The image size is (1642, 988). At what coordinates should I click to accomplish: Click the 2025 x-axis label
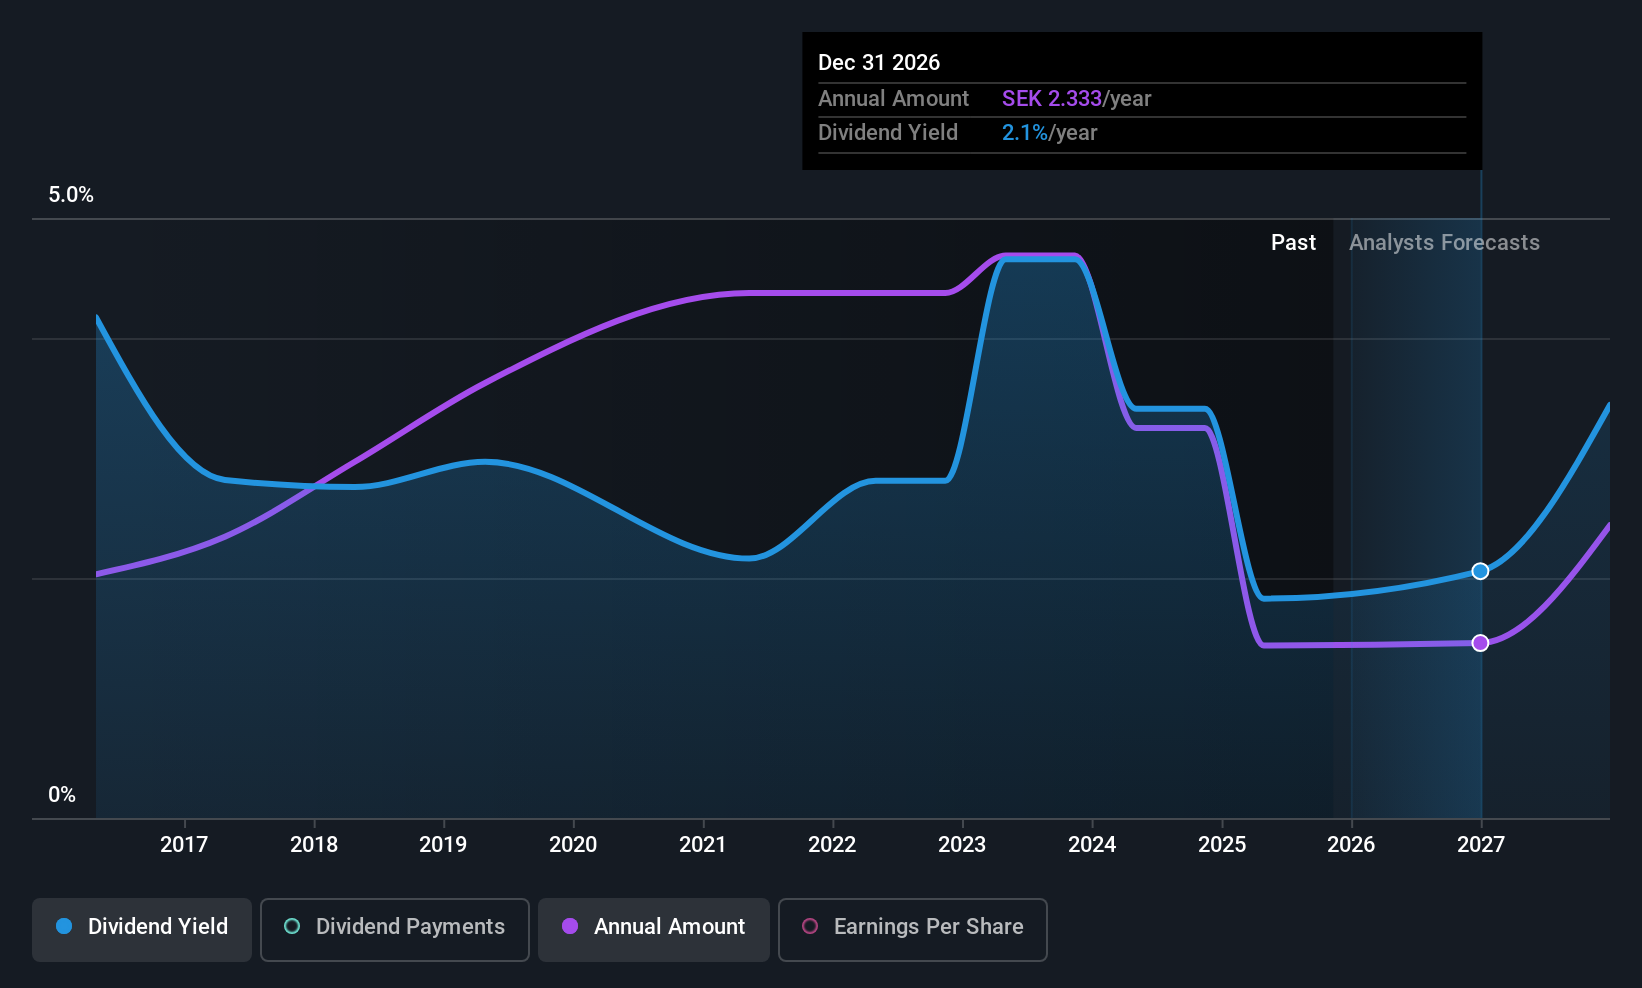pyautogui.click(x=1222, y=845)
